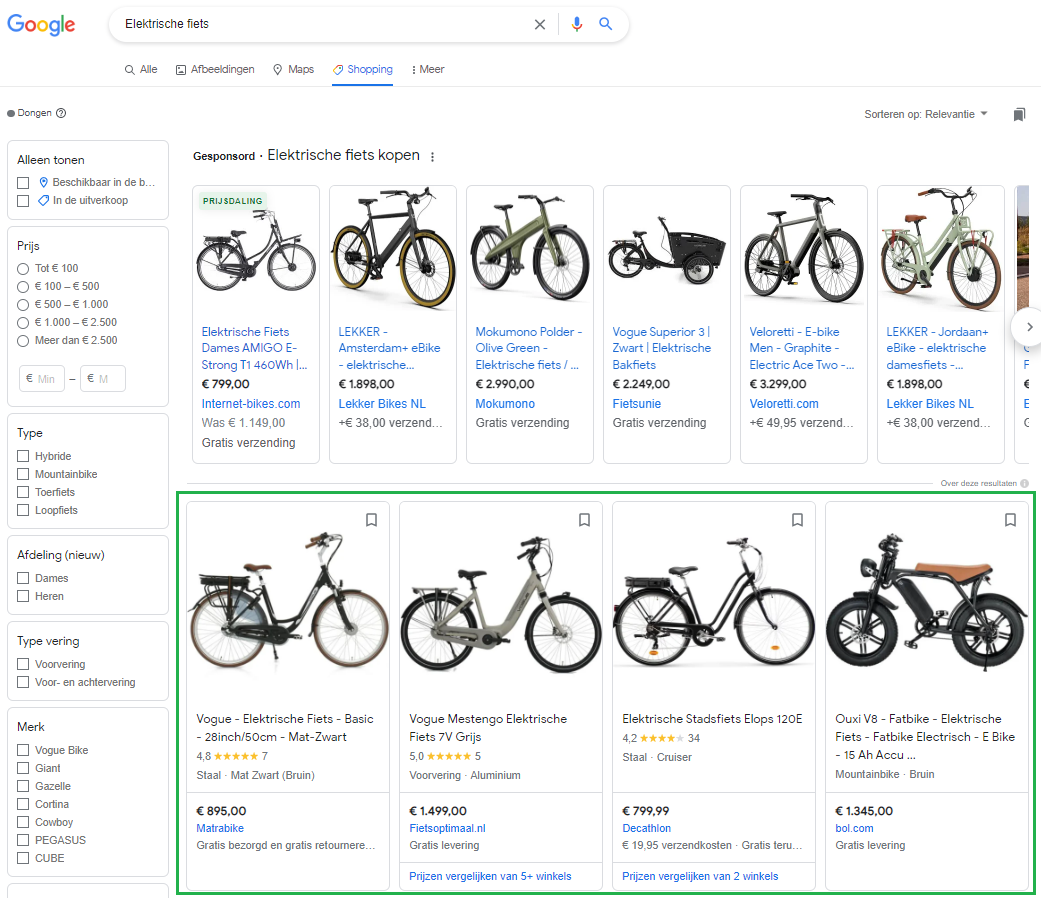This screenshot has width=1041, height=898.
Task: Check the Giant brand filter
Action: tap(23, 768)
